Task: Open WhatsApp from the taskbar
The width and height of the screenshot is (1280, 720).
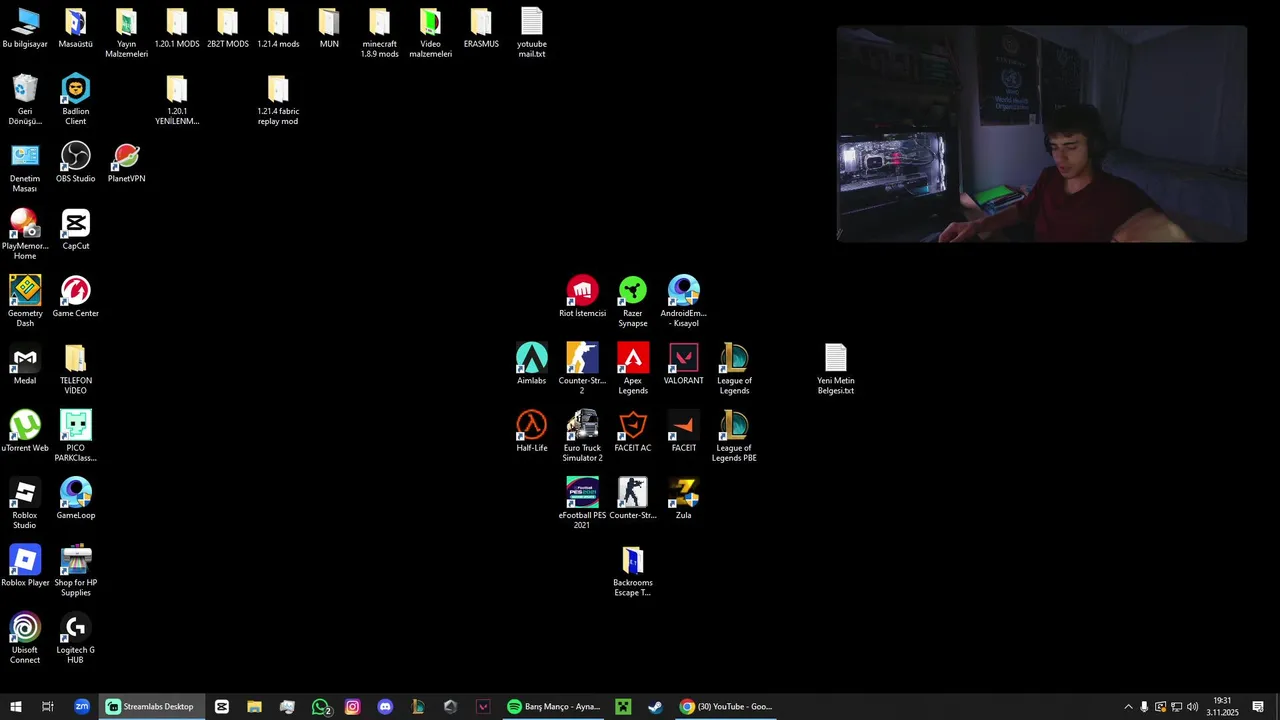Action: point(321,707)
